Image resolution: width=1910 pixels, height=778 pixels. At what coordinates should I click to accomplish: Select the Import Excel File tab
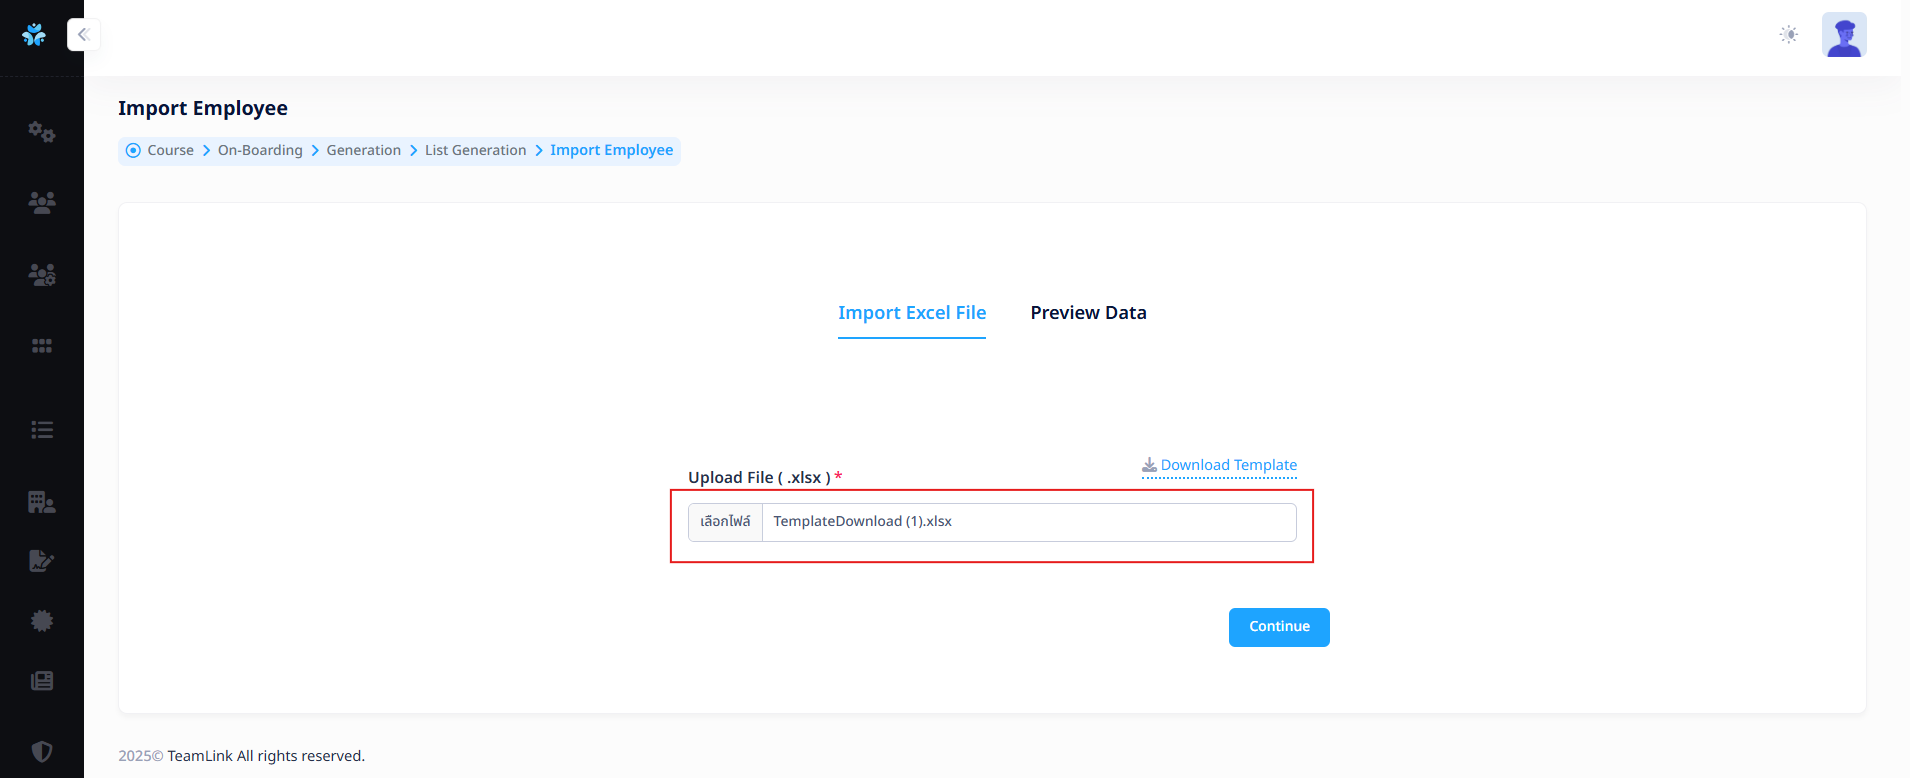[x=912, y=313]
